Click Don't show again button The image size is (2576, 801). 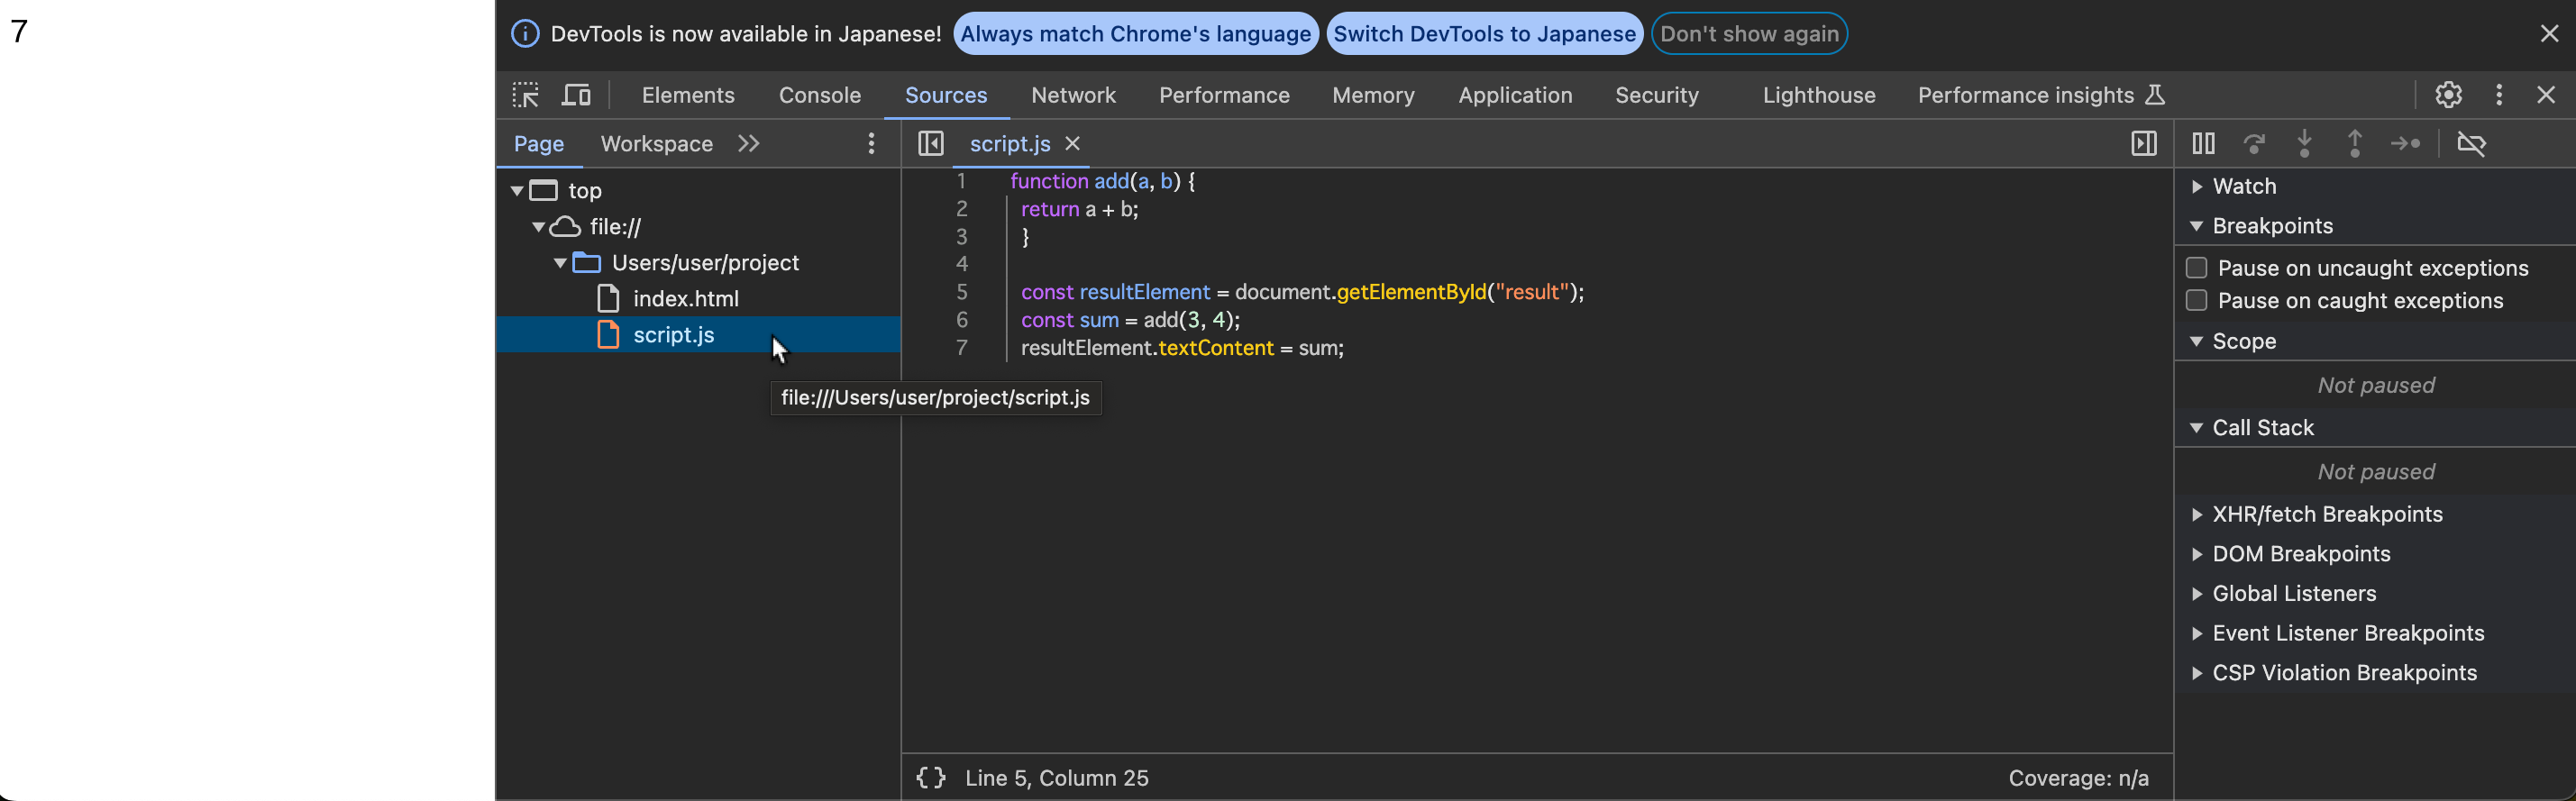tap(1748, 34)
